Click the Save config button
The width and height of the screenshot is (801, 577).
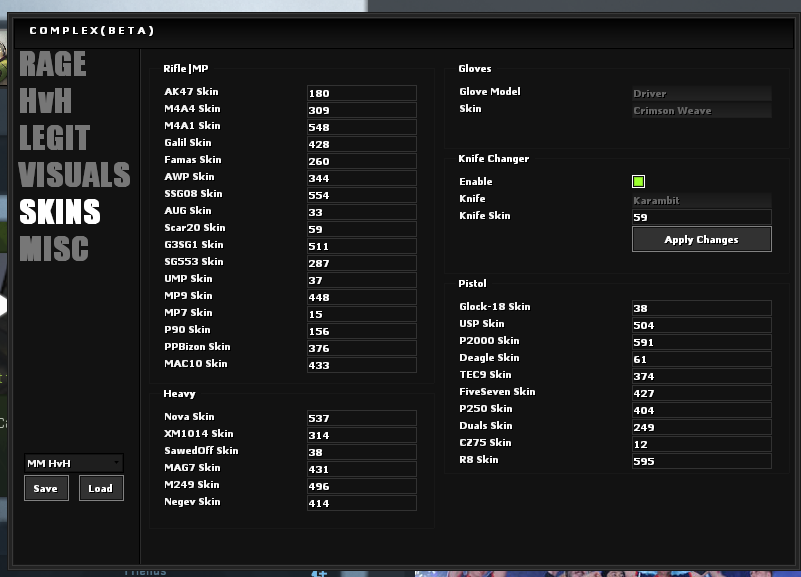pyautogui.click(x=46, y=488)
